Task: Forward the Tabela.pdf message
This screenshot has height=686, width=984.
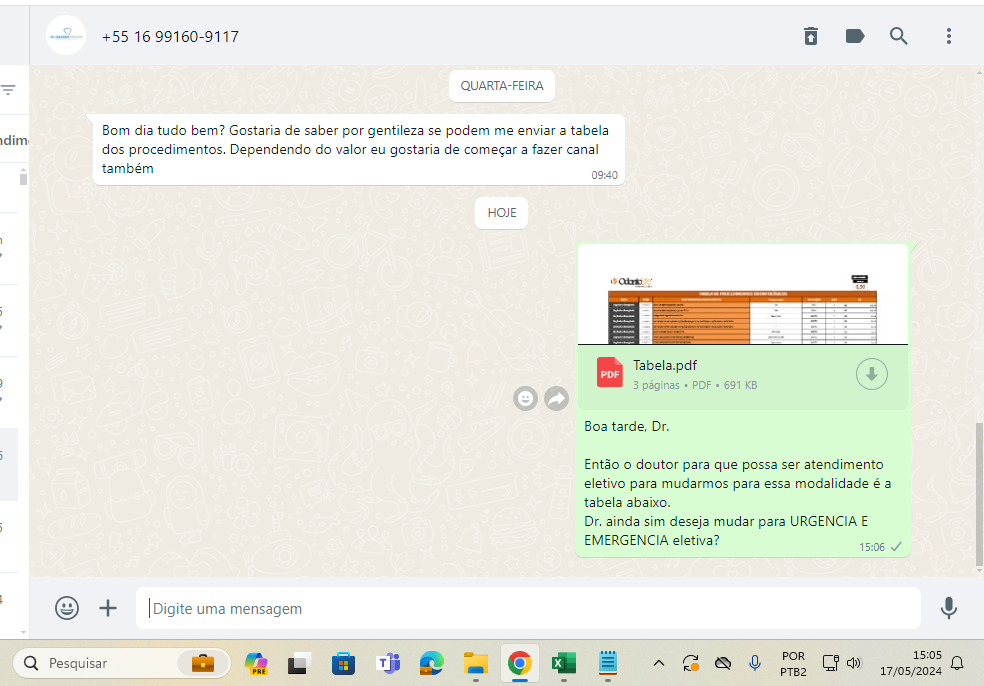Action: pos(556,399)
